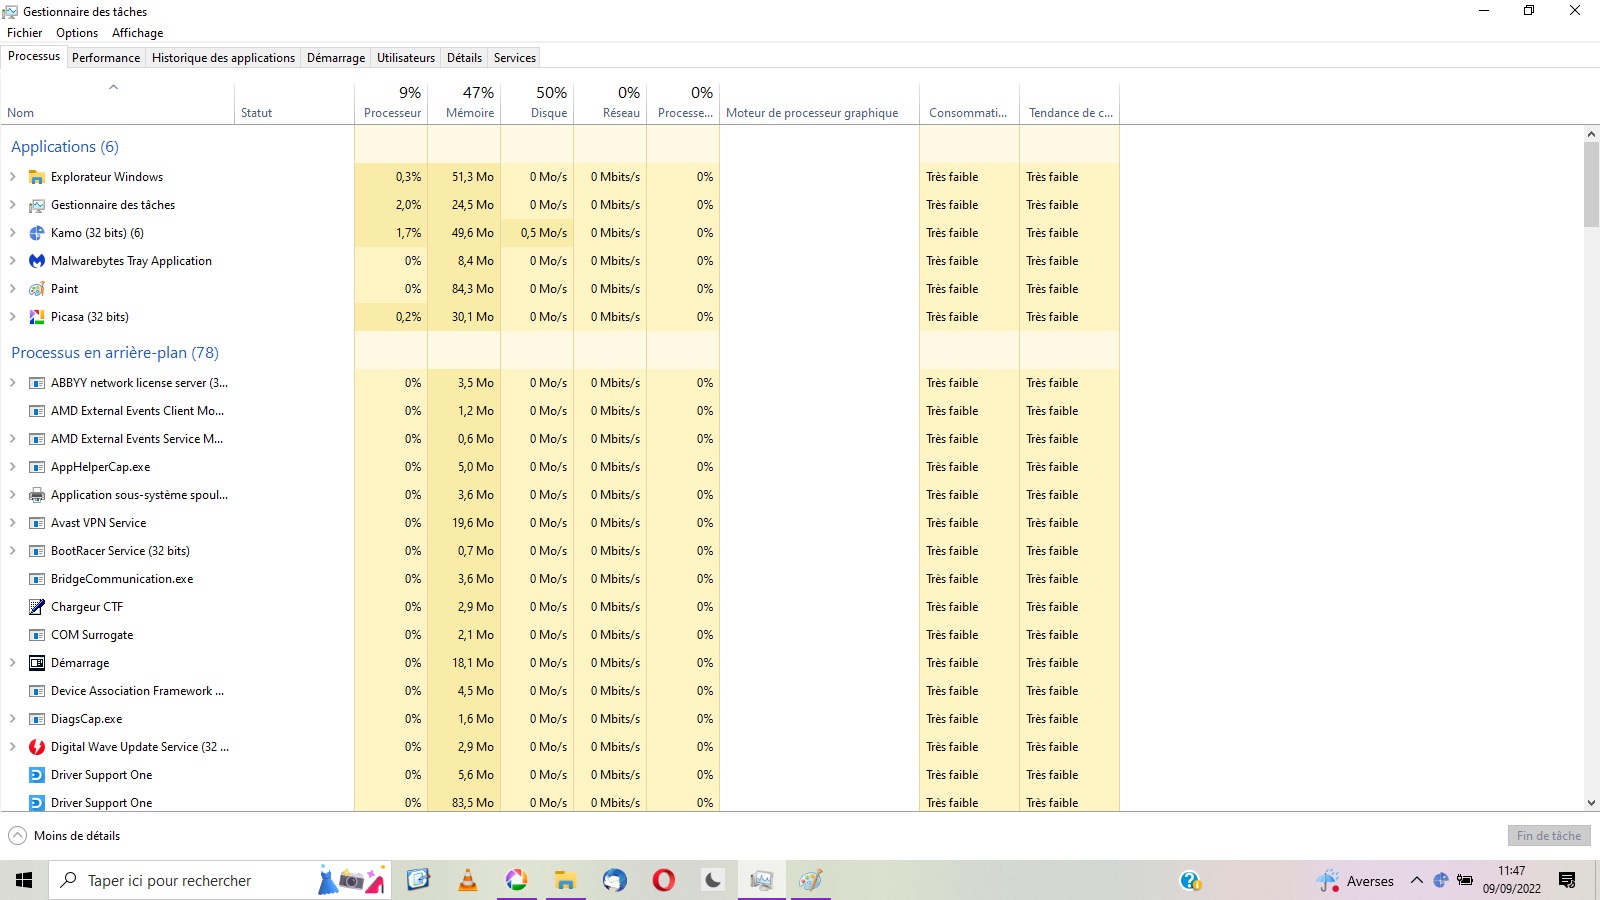Select Device Association Framework process row
This screenshot has height=900, width=1600.
point(560,691)
